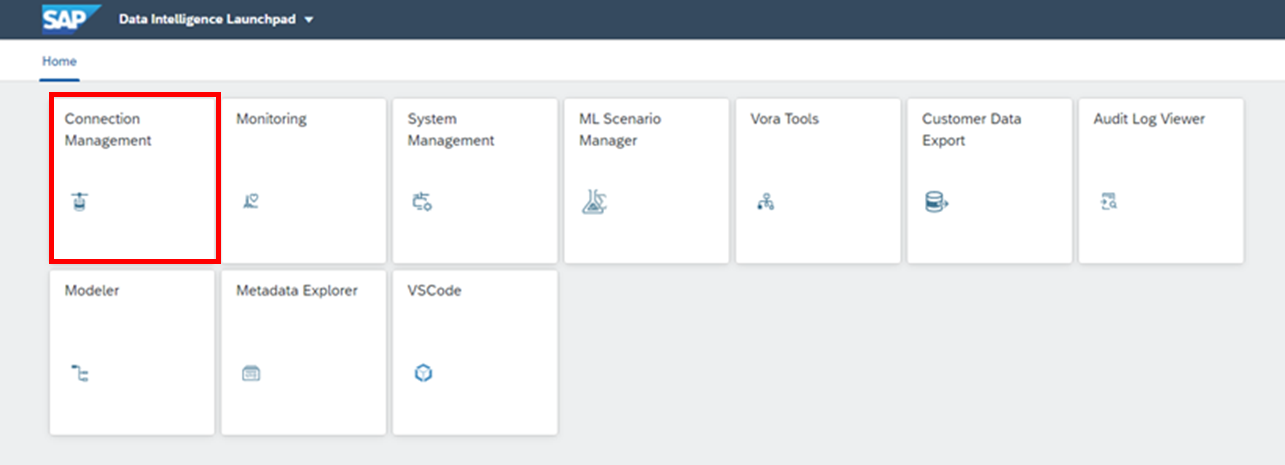Click the System Management tile icon
This screenshot has height=465, width=1285.
tap(422, 203)
